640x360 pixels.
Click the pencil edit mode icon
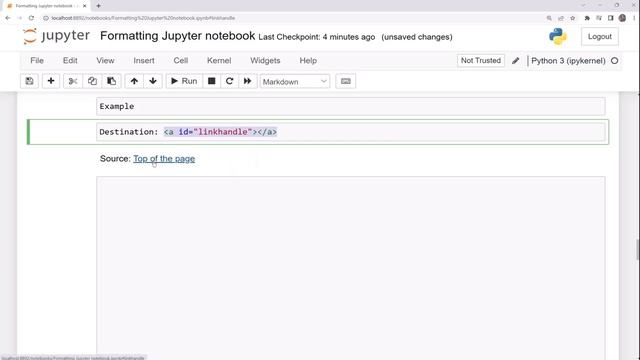pyautogui.click(x=516, y=61)
